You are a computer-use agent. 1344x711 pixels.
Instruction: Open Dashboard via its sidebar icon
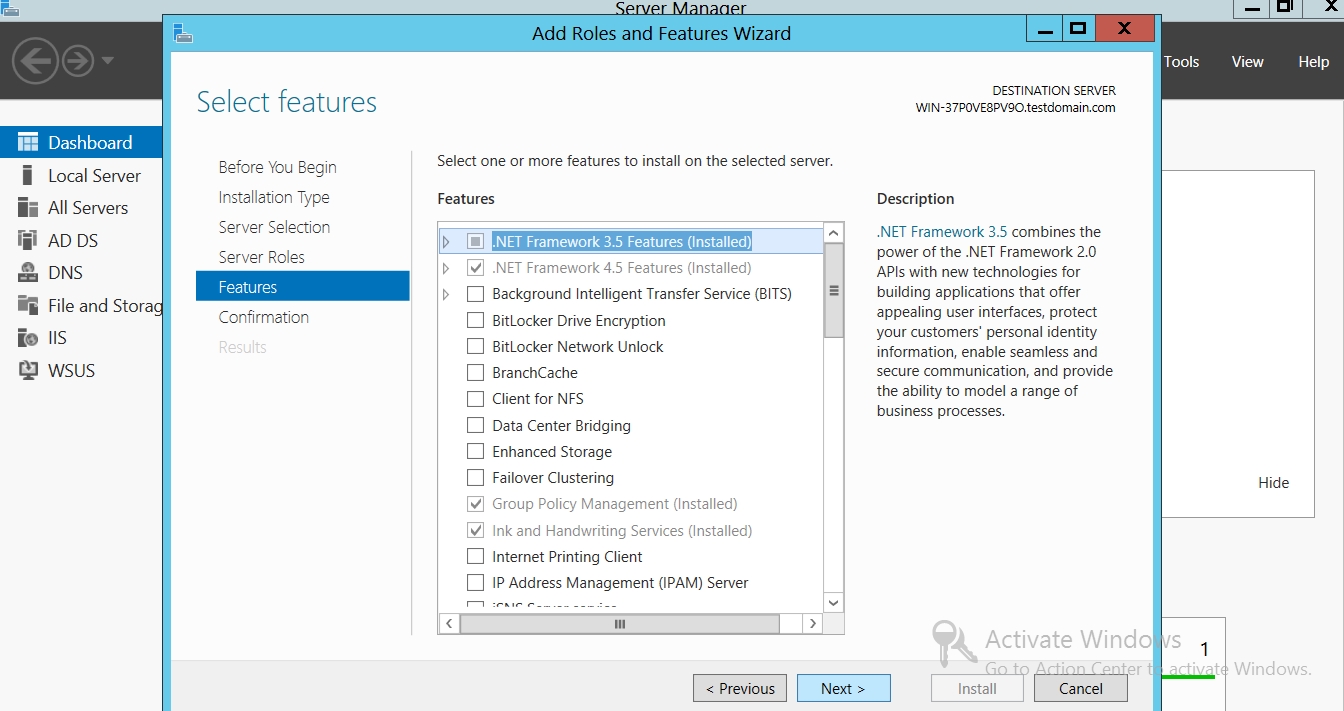28,142
